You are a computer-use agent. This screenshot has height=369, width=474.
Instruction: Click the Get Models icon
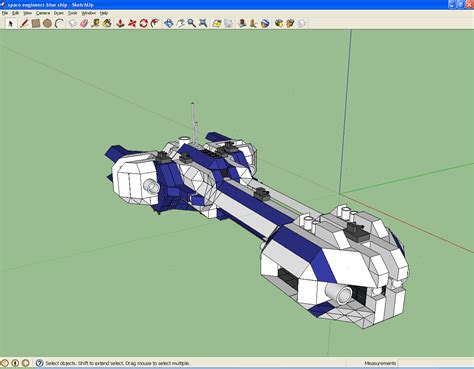[x=242, y=23]
